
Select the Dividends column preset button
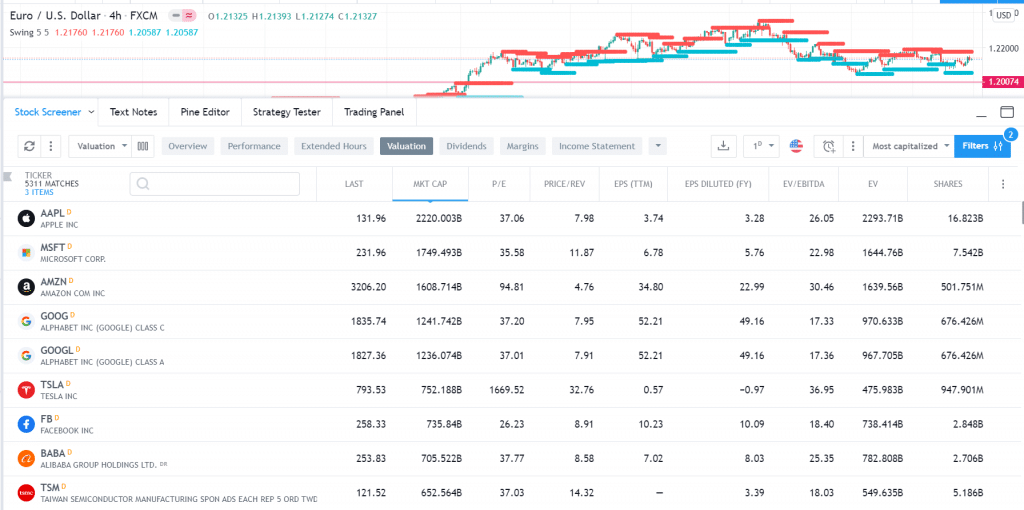[x=466, y=146]
